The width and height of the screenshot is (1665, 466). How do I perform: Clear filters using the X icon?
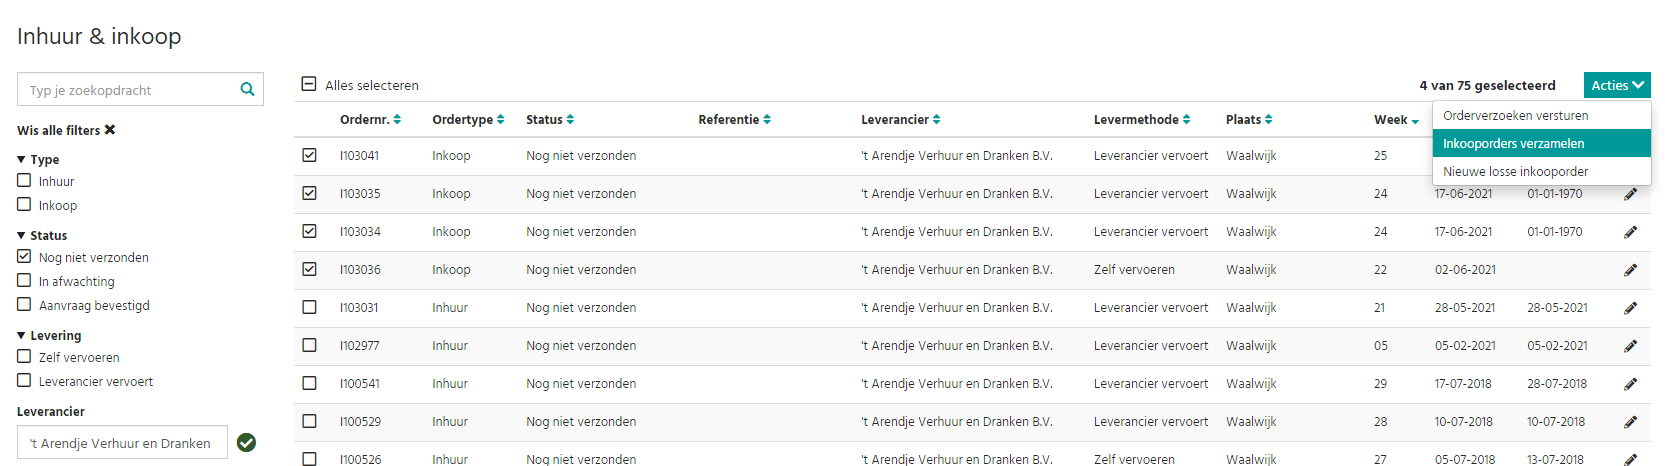[110, 130]
